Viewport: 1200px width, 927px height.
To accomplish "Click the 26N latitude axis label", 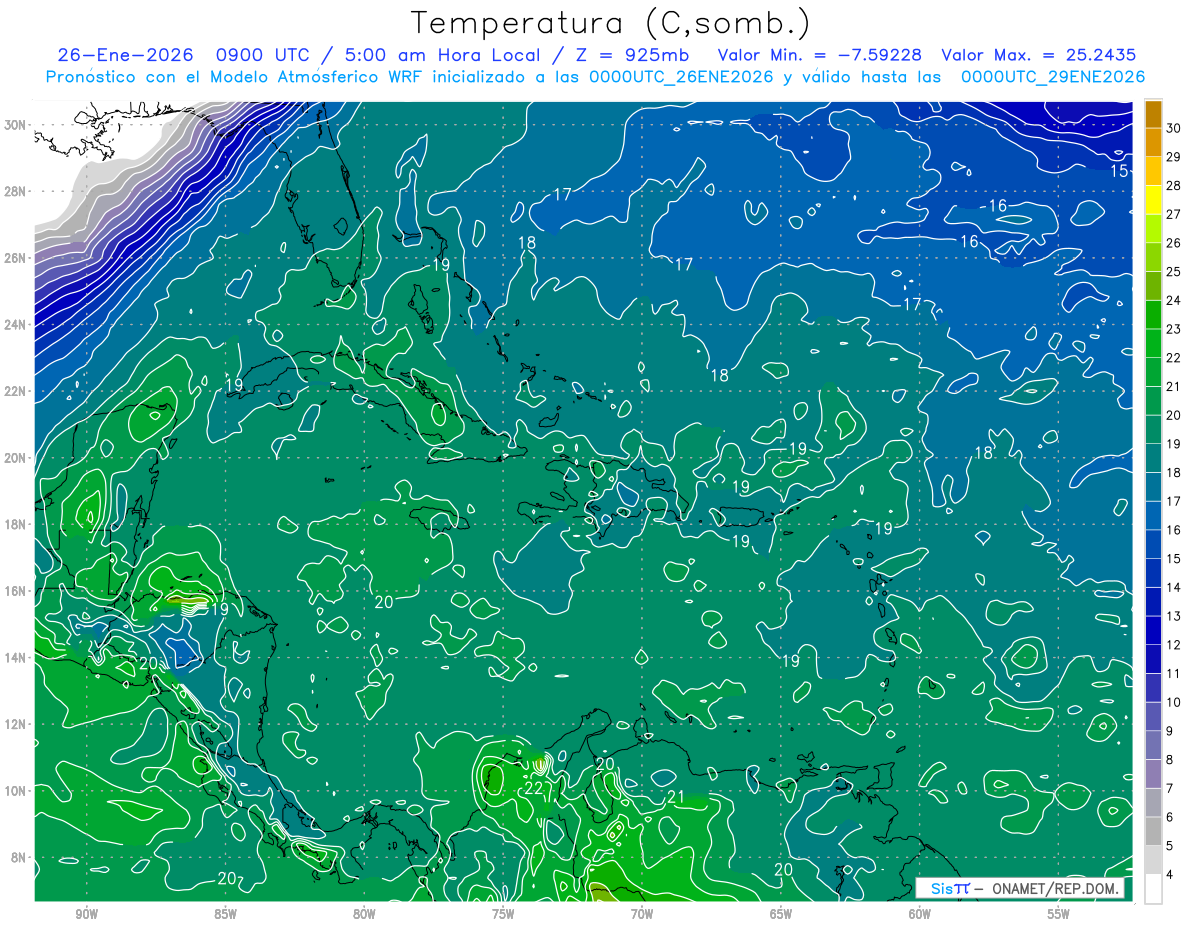I will [x=16, y=258].
